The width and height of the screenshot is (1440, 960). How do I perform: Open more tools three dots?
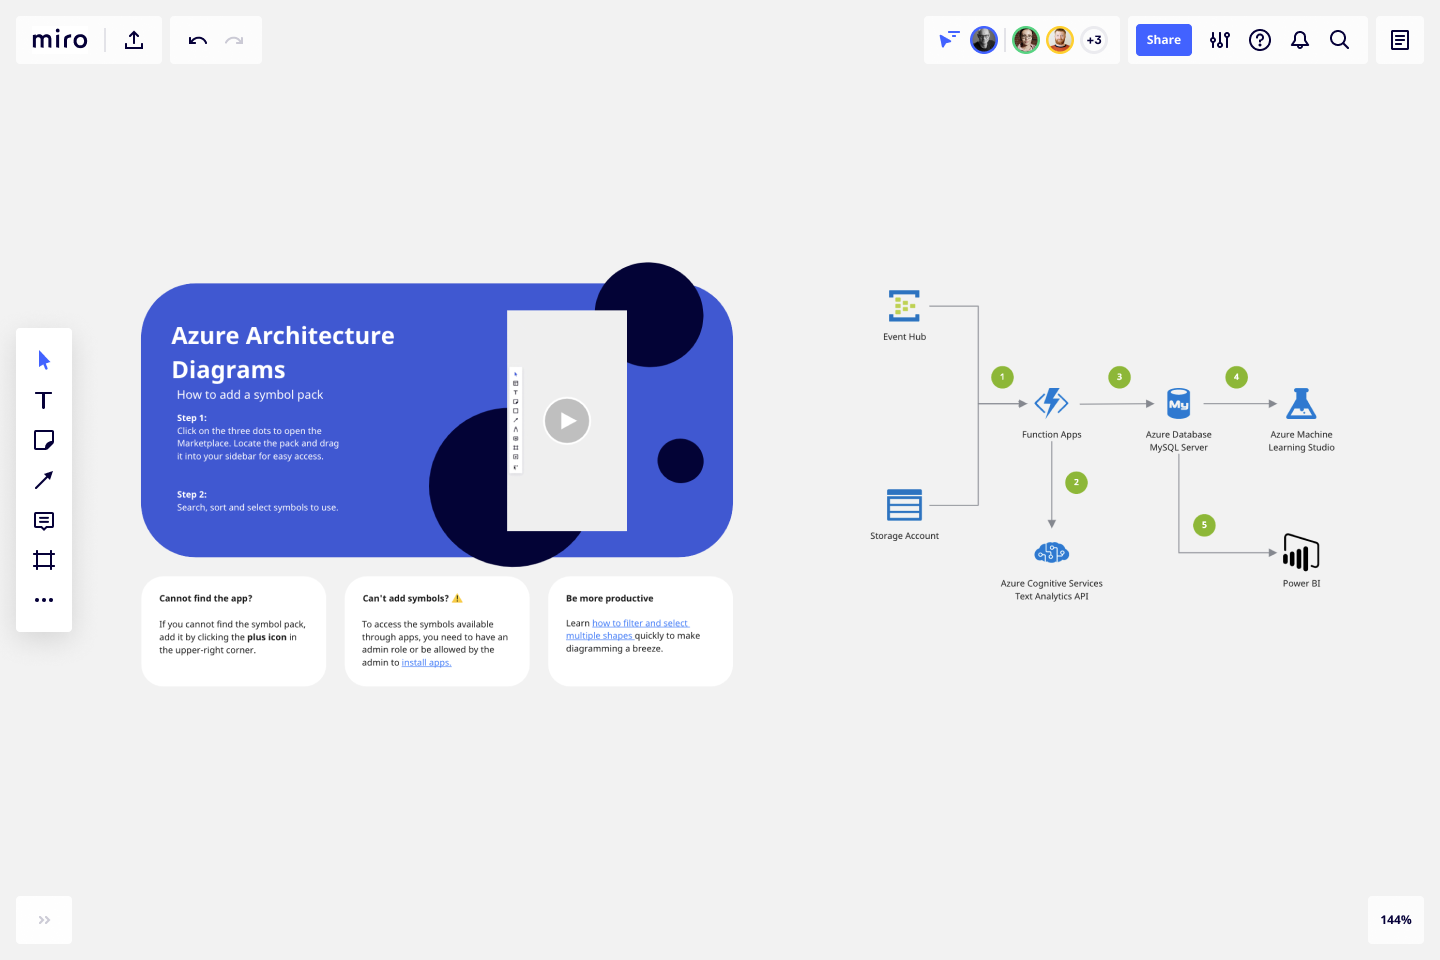coord(44,600)
